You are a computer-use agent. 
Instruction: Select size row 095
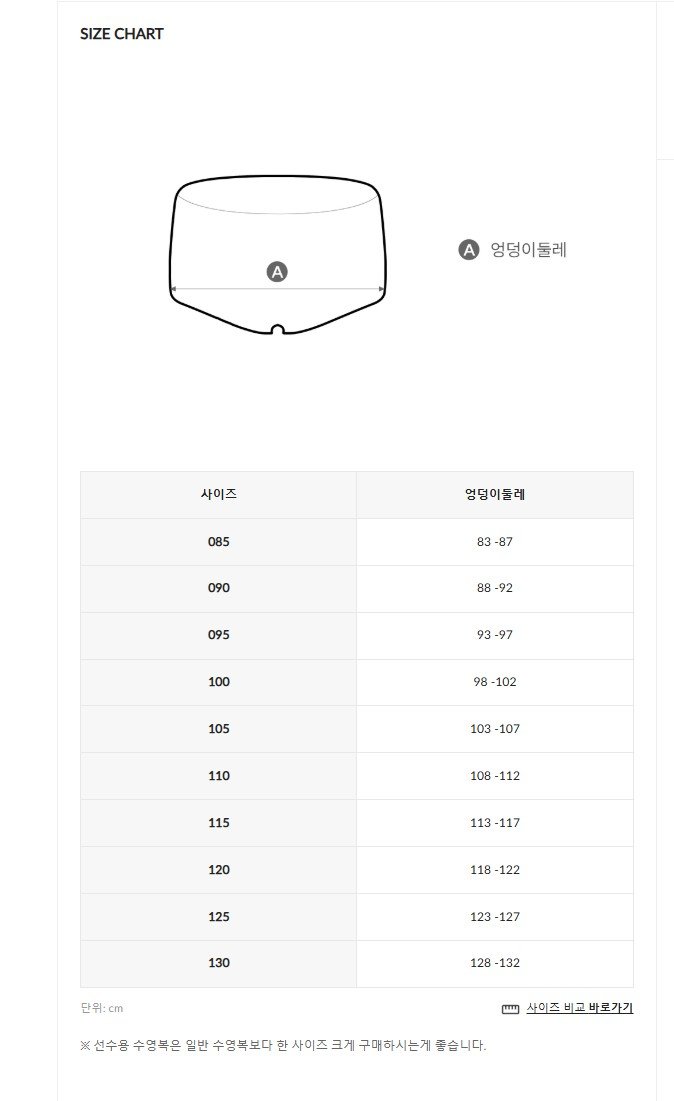(x=357, y=635)
